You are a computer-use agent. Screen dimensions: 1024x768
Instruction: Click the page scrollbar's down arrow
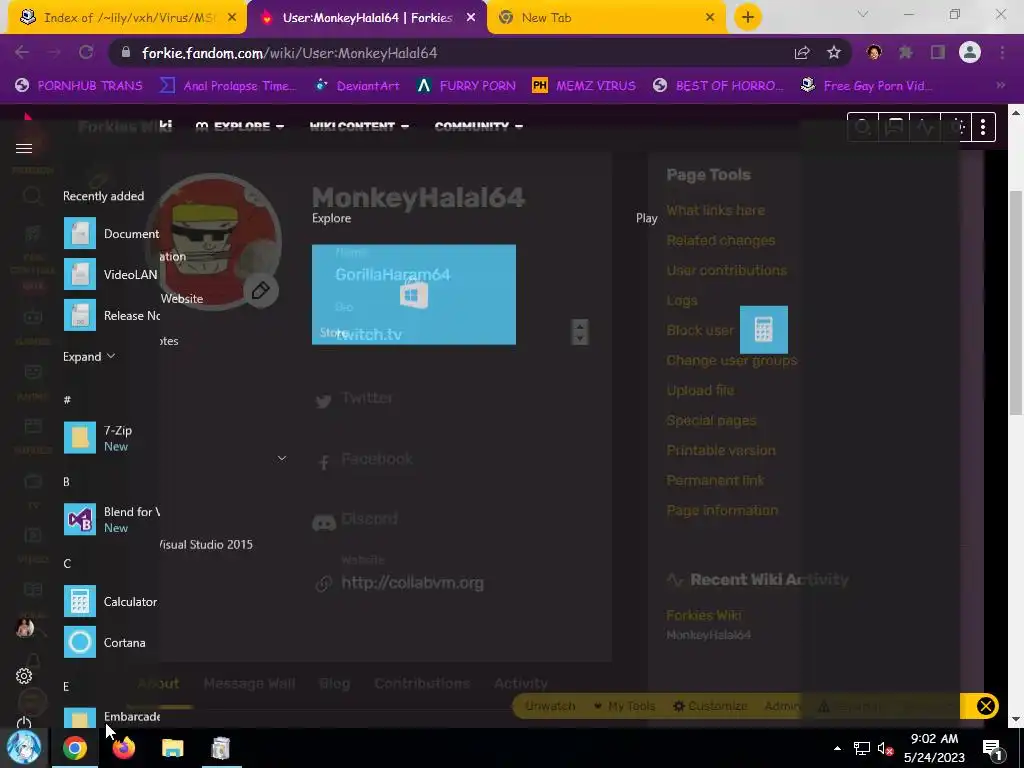(x=1016, y=719)
